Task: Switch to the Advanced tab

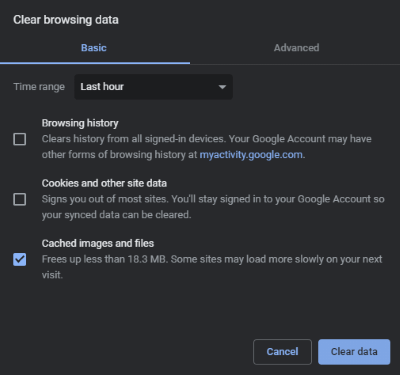Action: [x=296, y=48]
